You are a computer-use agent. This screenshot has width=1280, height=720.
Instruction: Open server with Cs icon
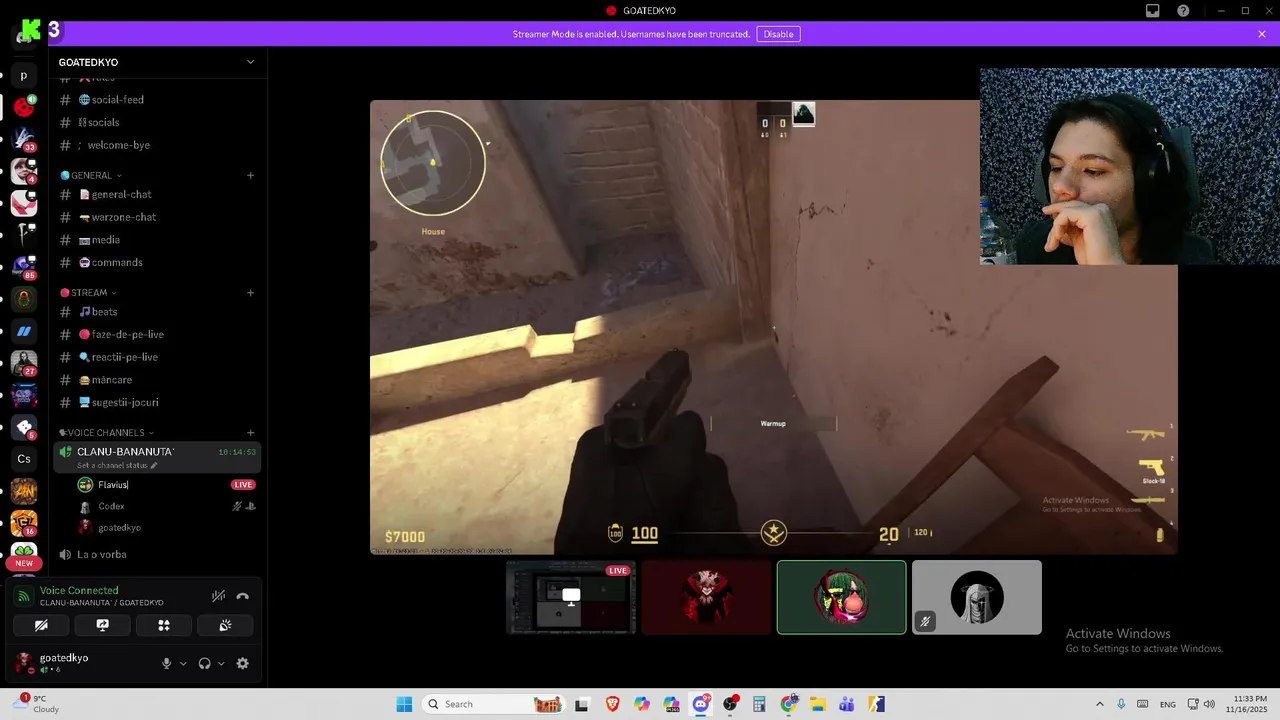point(24,459)
